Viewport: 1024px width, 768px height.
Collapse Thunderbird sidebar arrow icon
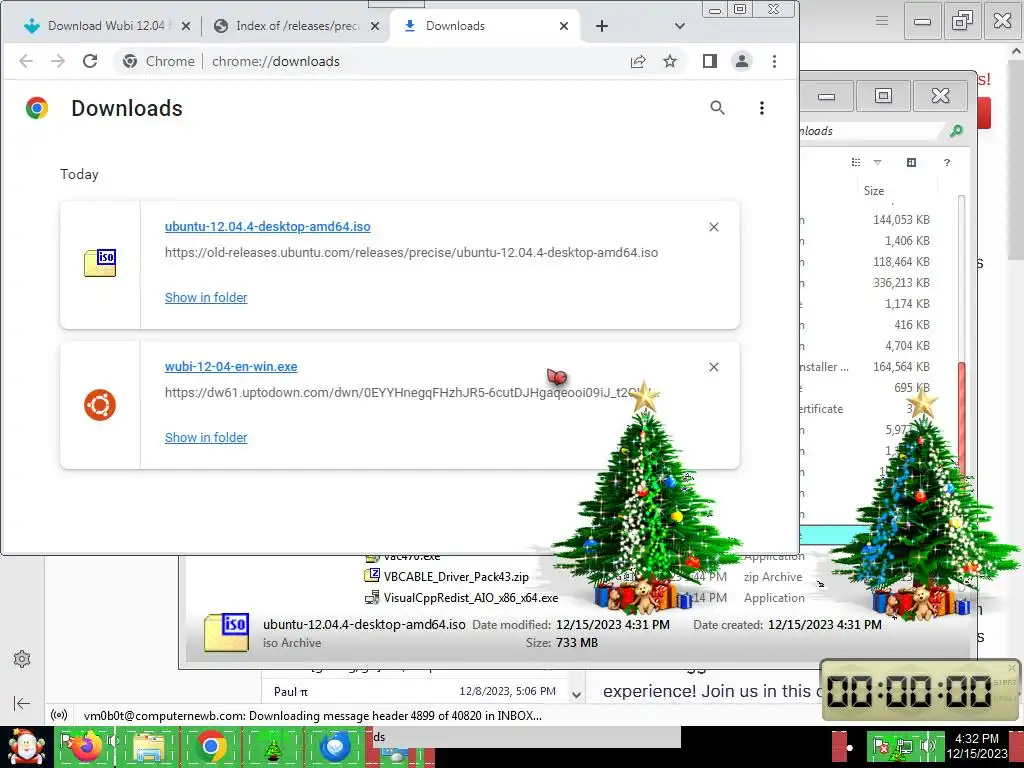(22, 703)
